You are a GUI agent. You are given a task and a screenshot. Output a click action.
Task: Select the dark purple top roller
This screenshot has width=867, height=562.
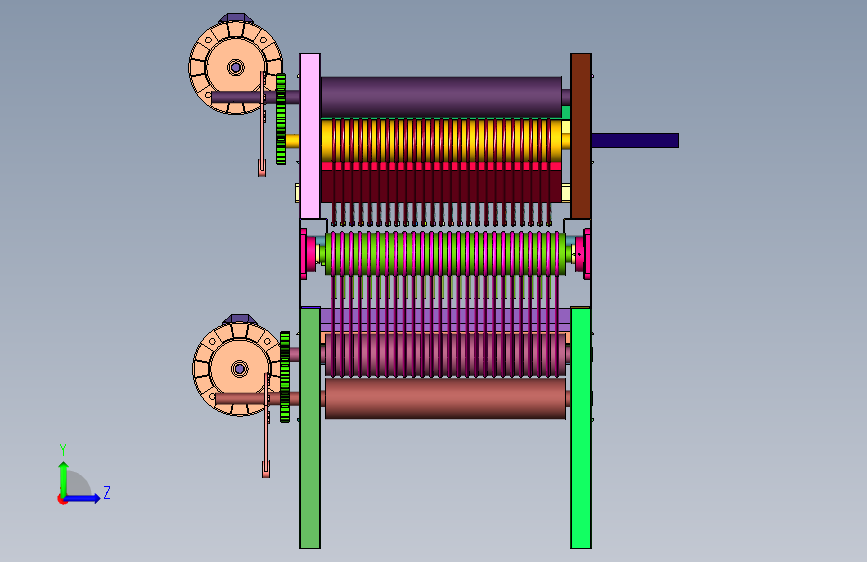pos(441,97)
